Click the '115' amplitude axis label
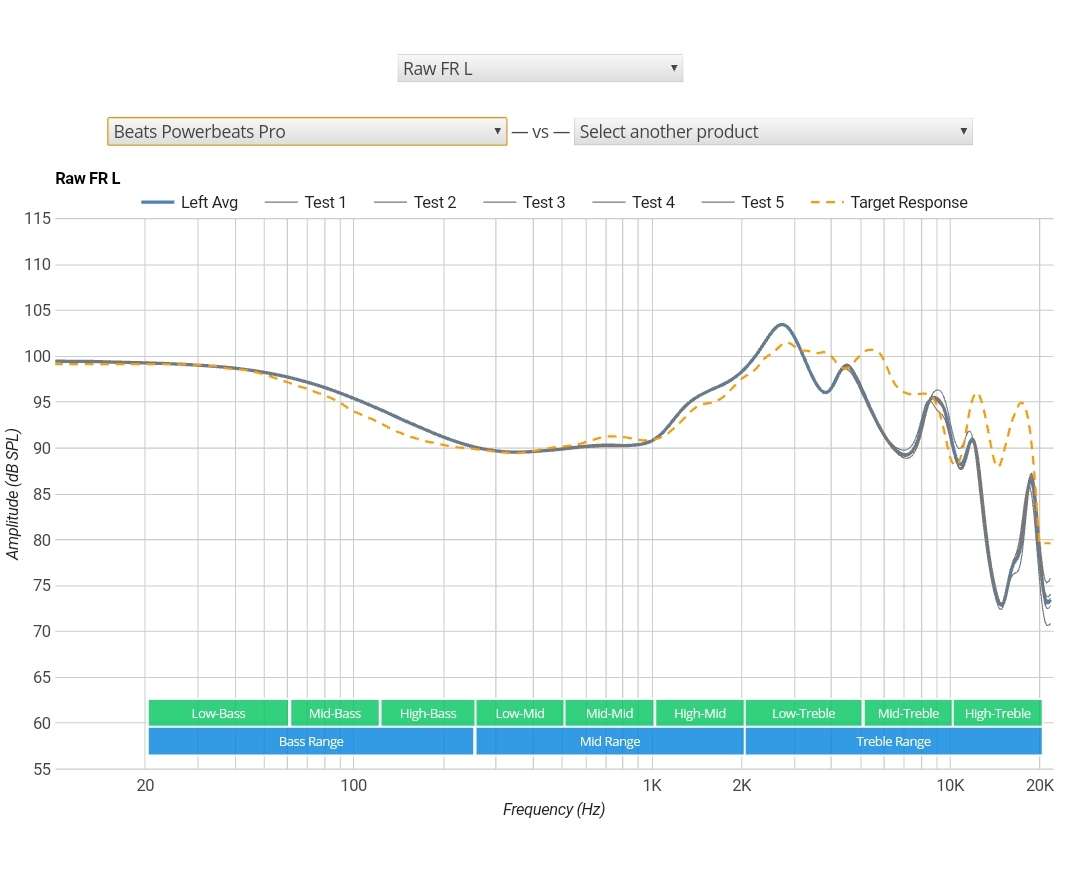The height and width of the screenshot is (894, 1080). pyautogui.click(x=37, y=218)
